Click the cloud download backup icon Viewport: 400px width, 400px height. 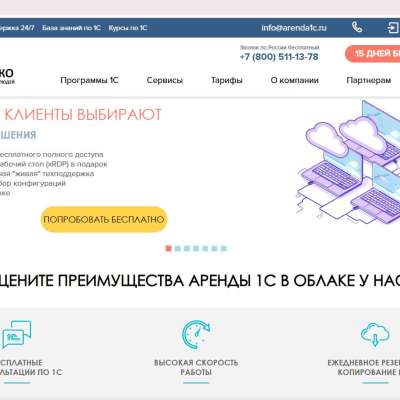(375, 334)
